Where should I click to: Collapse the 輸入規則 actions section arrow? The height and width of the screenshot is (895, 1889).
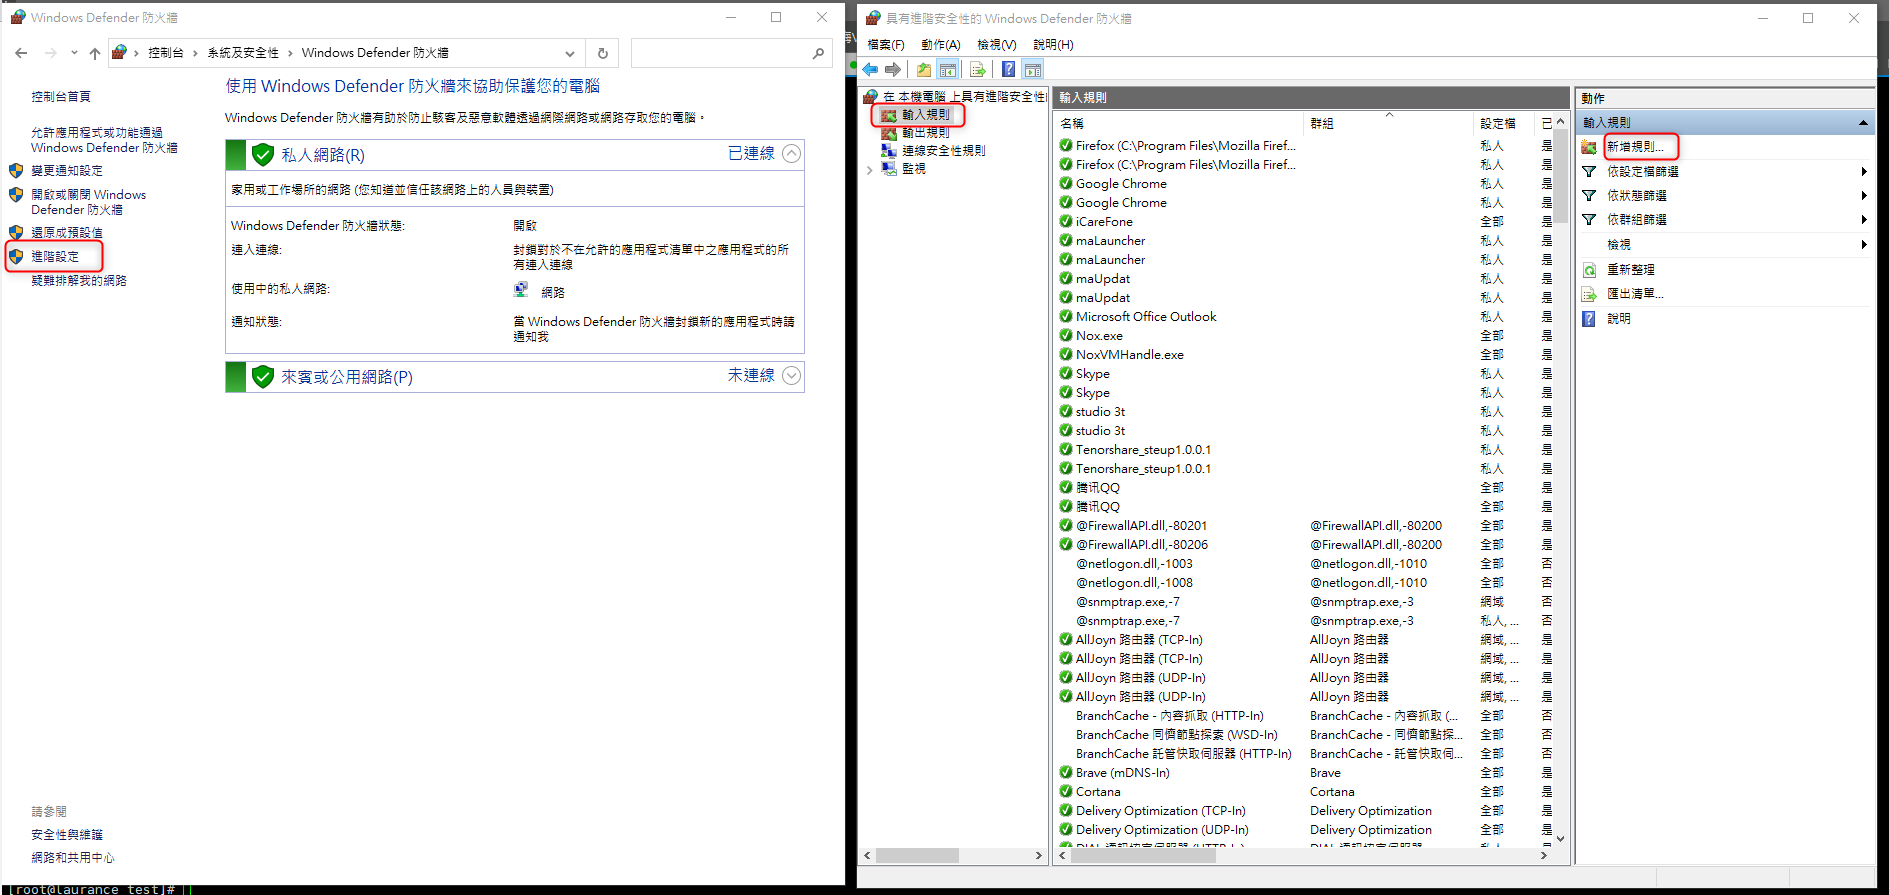pyautogui.click(x=1863, y=123)
